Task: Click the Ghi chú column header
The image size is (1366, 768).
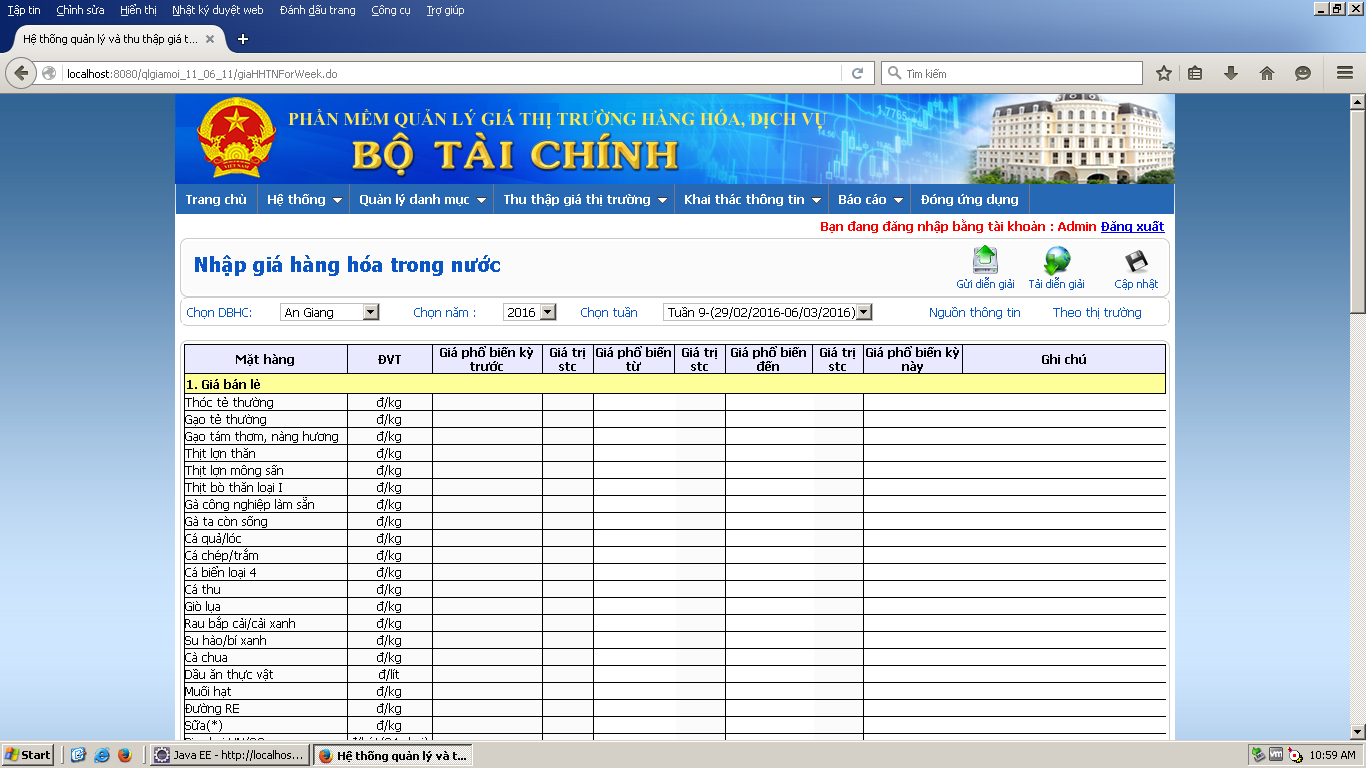Action: [1064, 359]
